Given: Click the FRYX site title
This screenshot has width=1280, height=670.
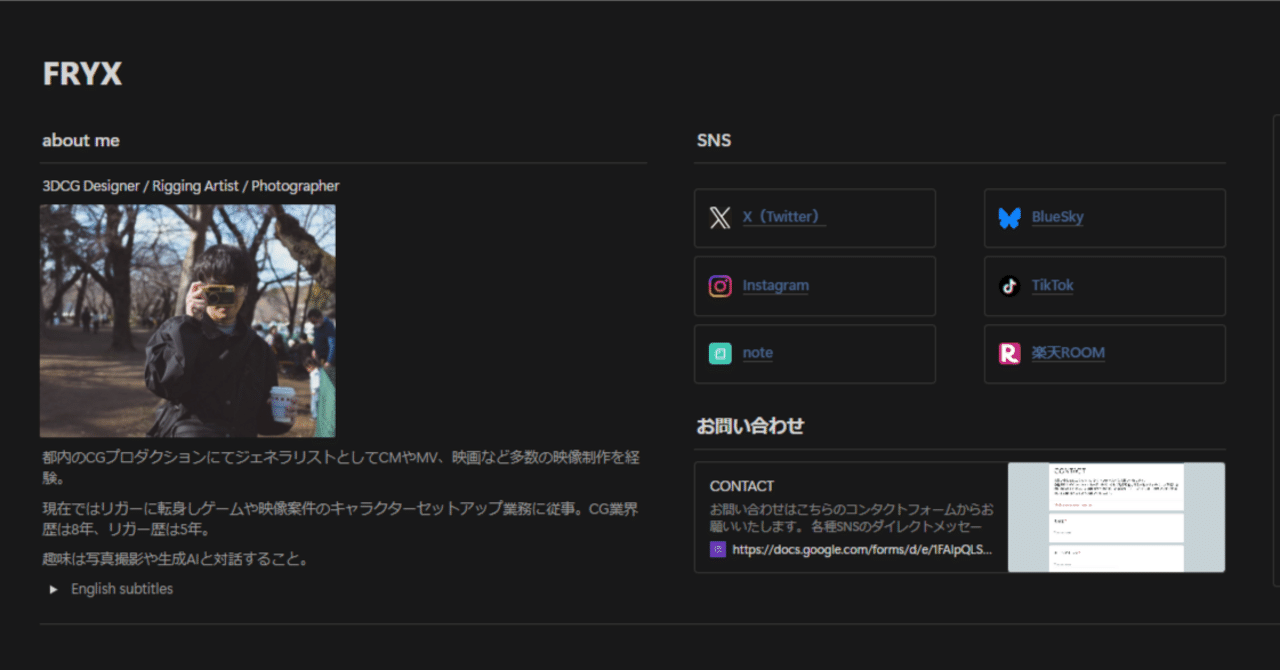Looking at the screenshot, I should pyautogui.click(x=82, y=73).
